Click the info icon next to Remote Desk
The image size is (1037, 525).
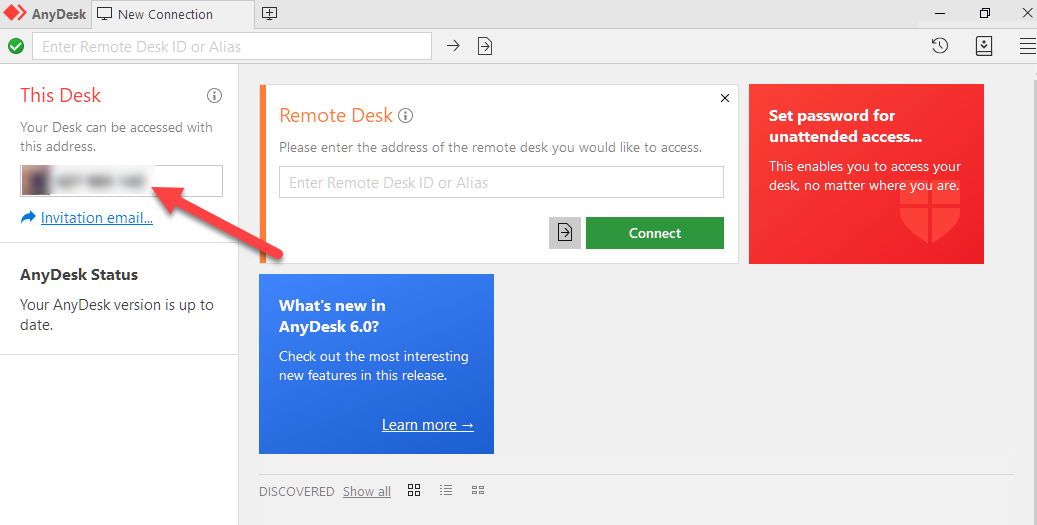point(405,116)
